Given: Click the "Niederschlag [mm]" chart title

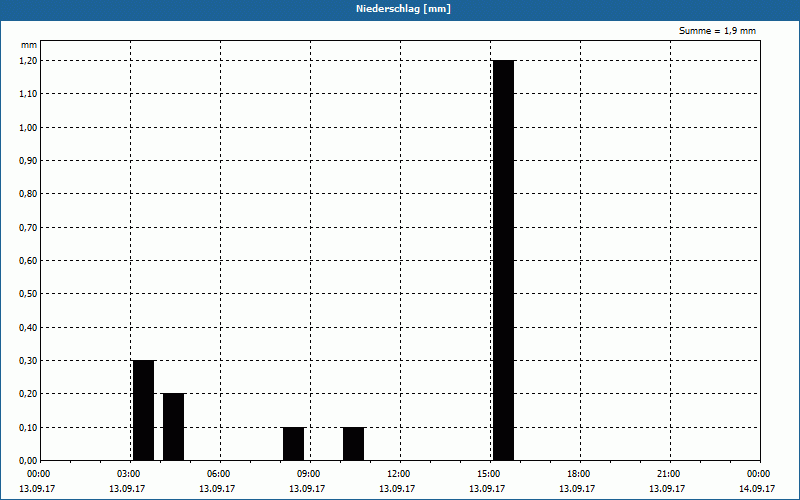Looking at the screenshot, I should (x=403, y=9).
